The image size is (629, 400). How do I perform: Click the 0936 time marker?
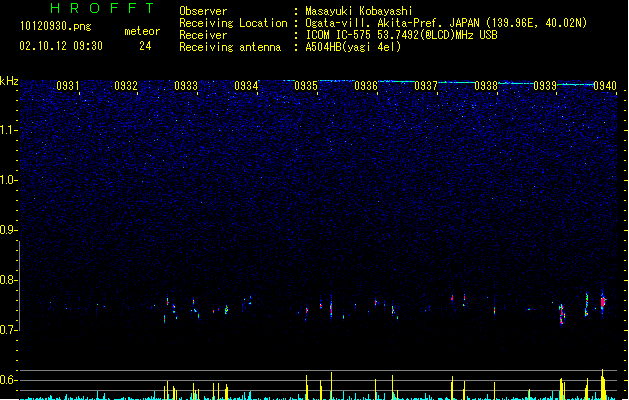(x=366, y=86)
